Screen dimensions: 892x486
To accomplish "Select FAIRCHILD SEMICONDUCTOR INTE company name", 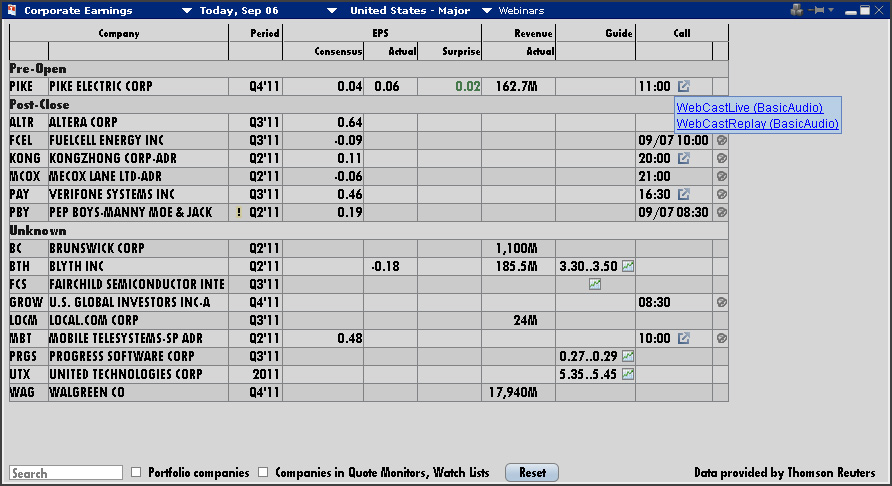I will 137,284.
